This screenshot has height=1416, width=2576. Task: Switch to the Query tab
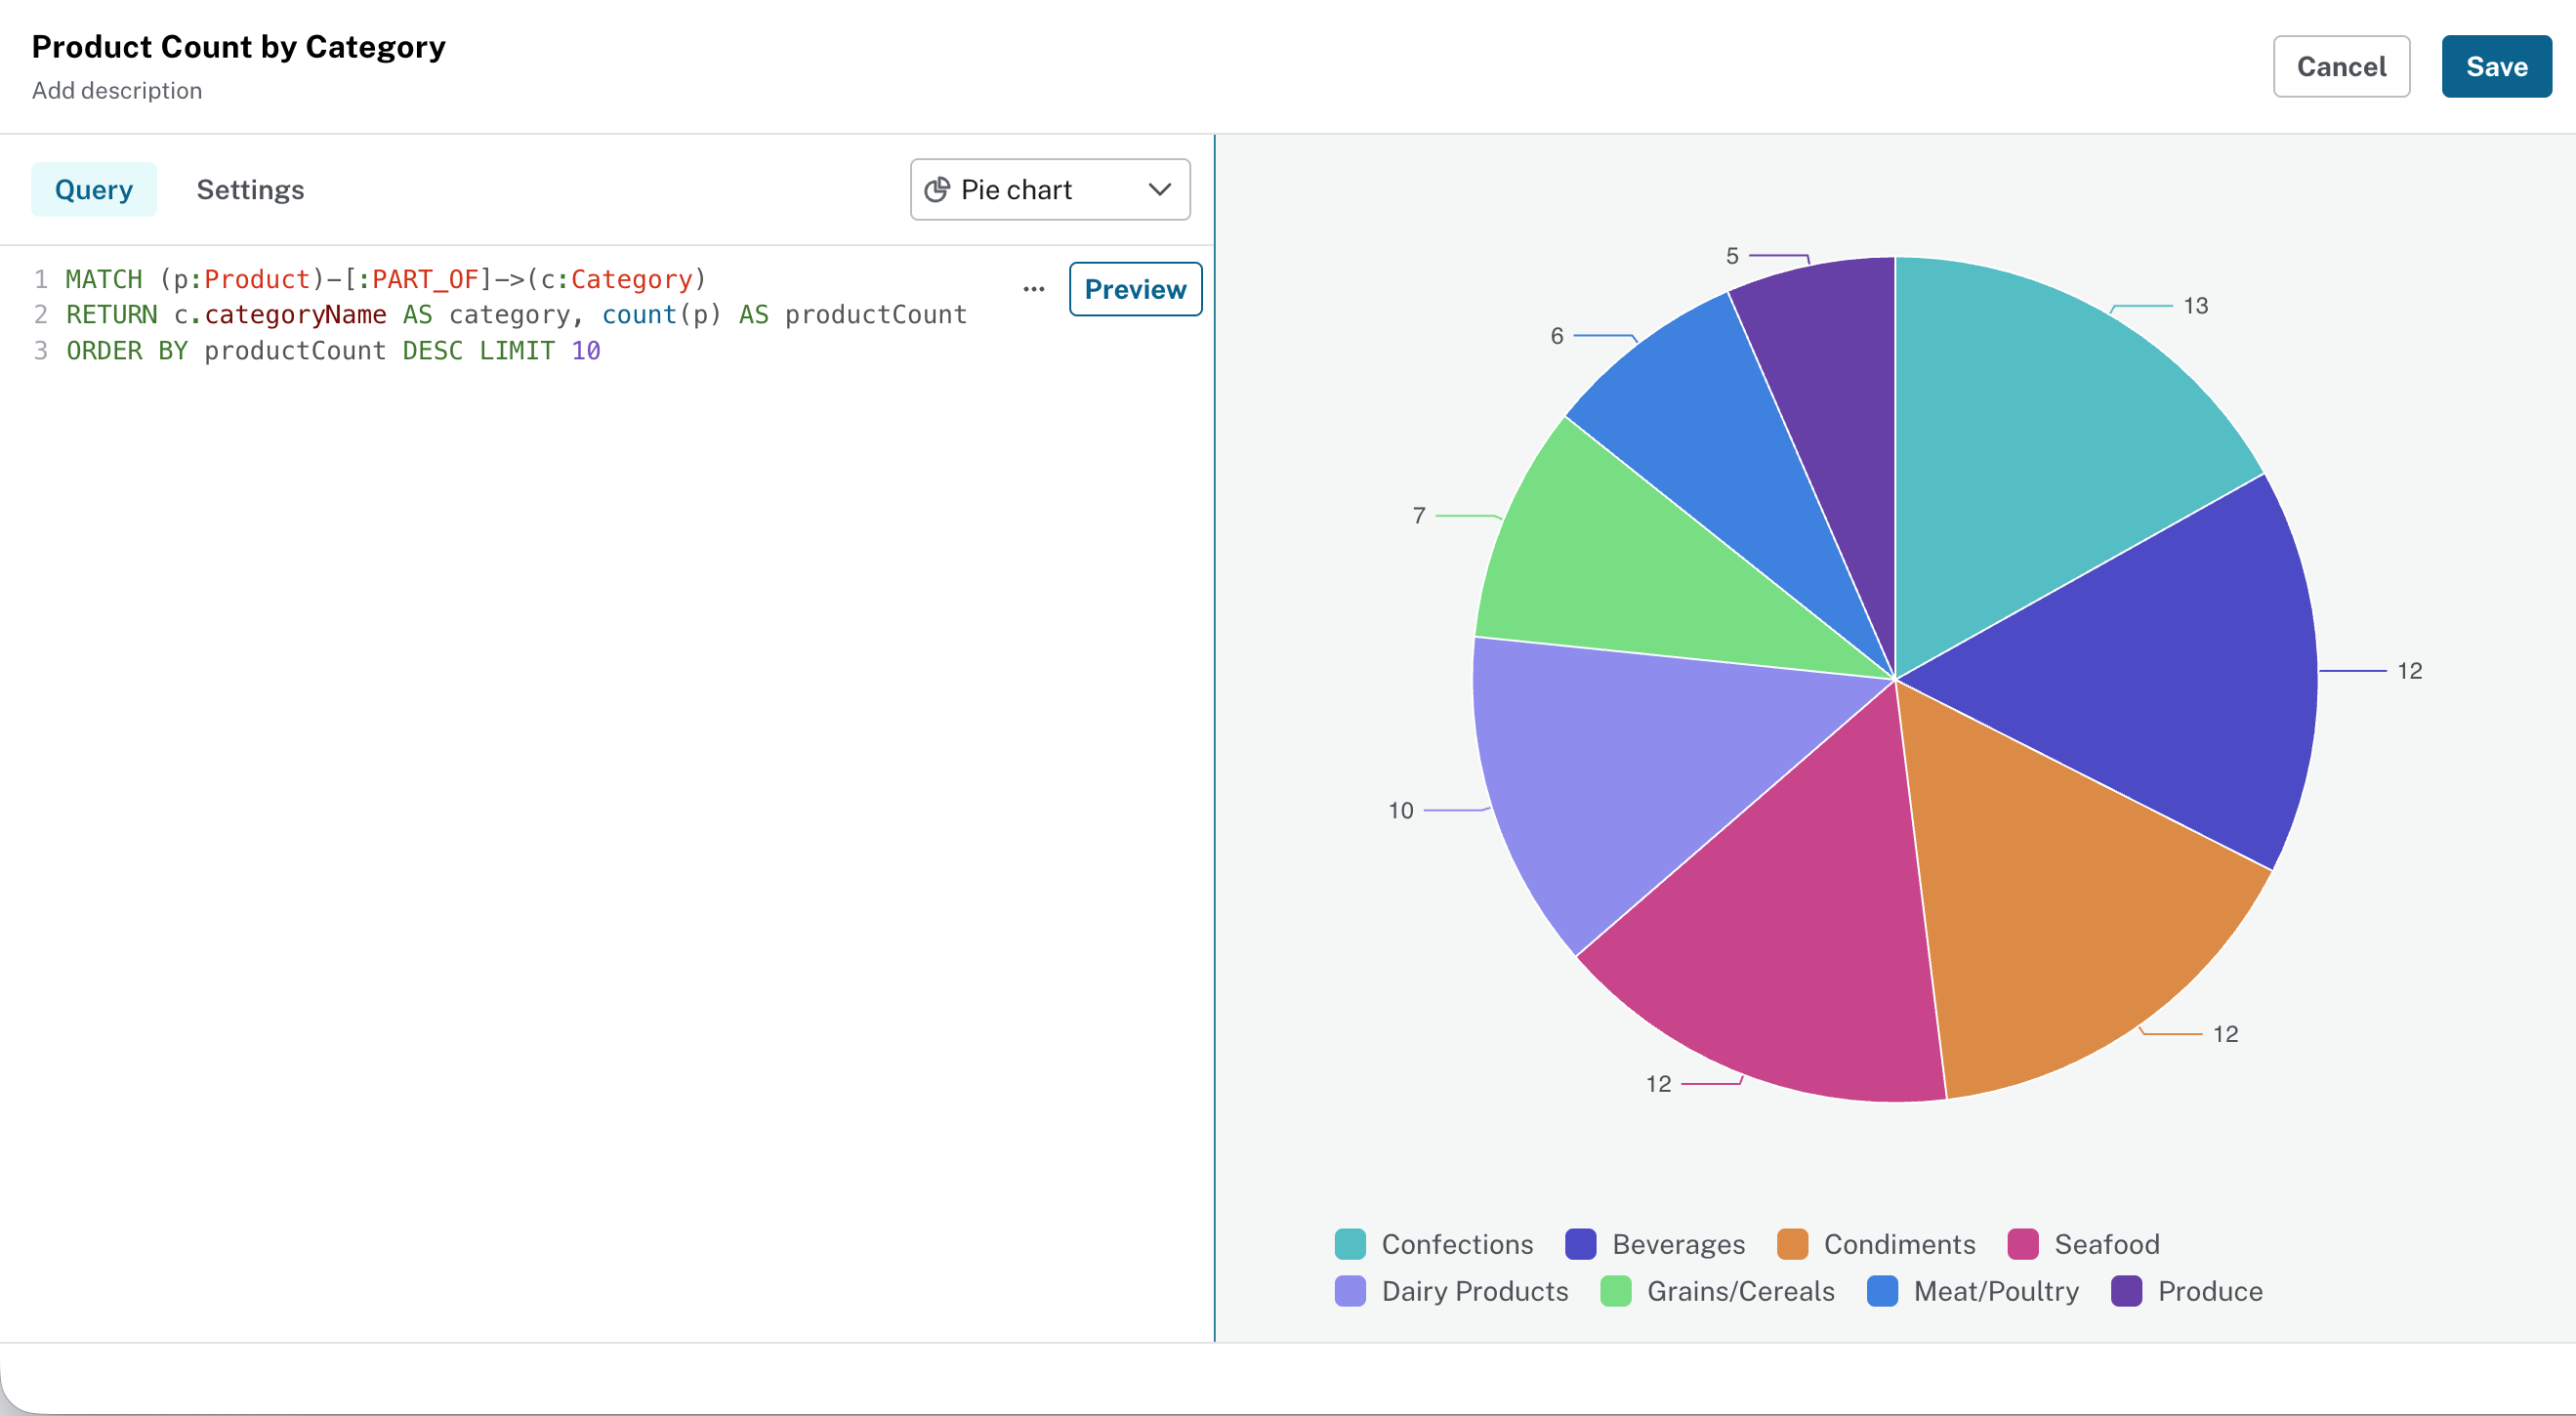pos(94,190)
